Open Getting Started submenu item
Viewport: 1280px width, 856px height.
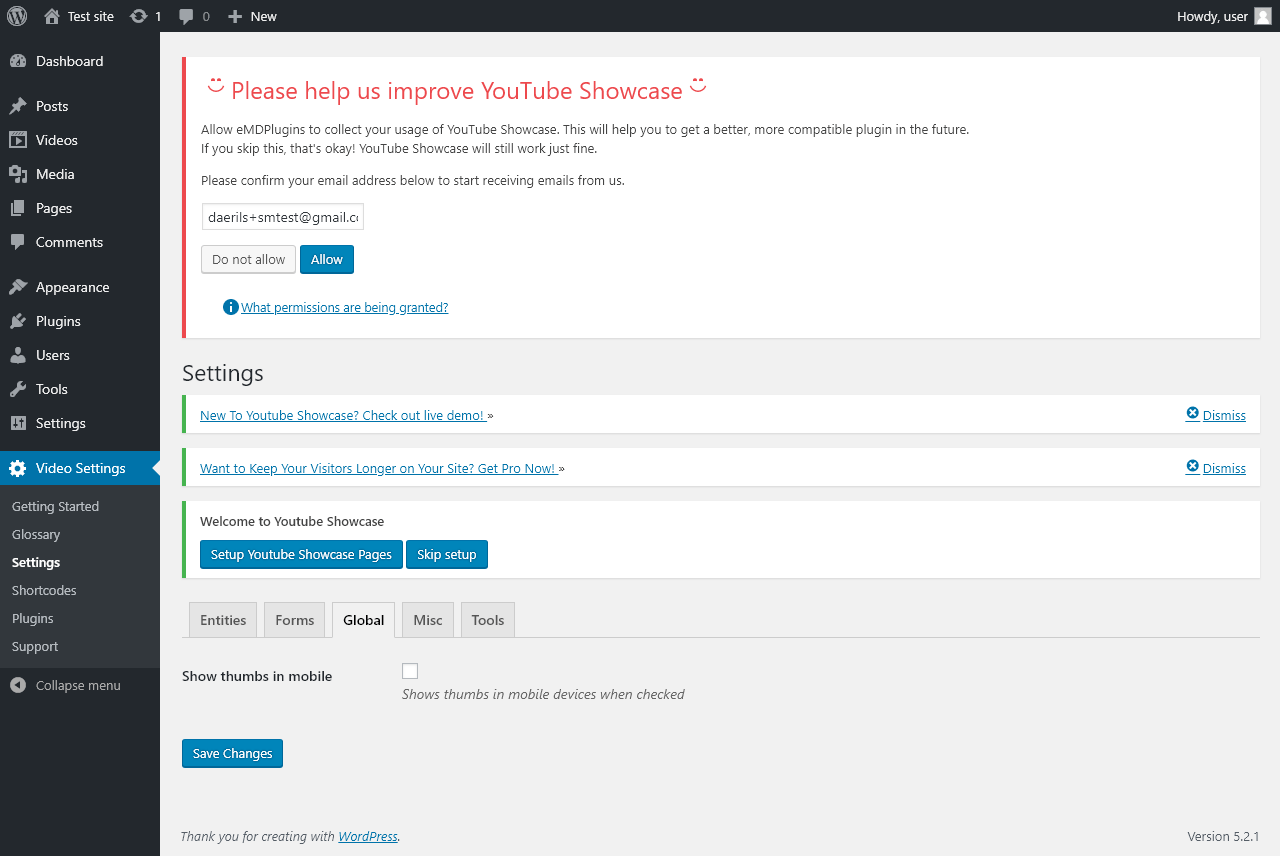point(55,506)
